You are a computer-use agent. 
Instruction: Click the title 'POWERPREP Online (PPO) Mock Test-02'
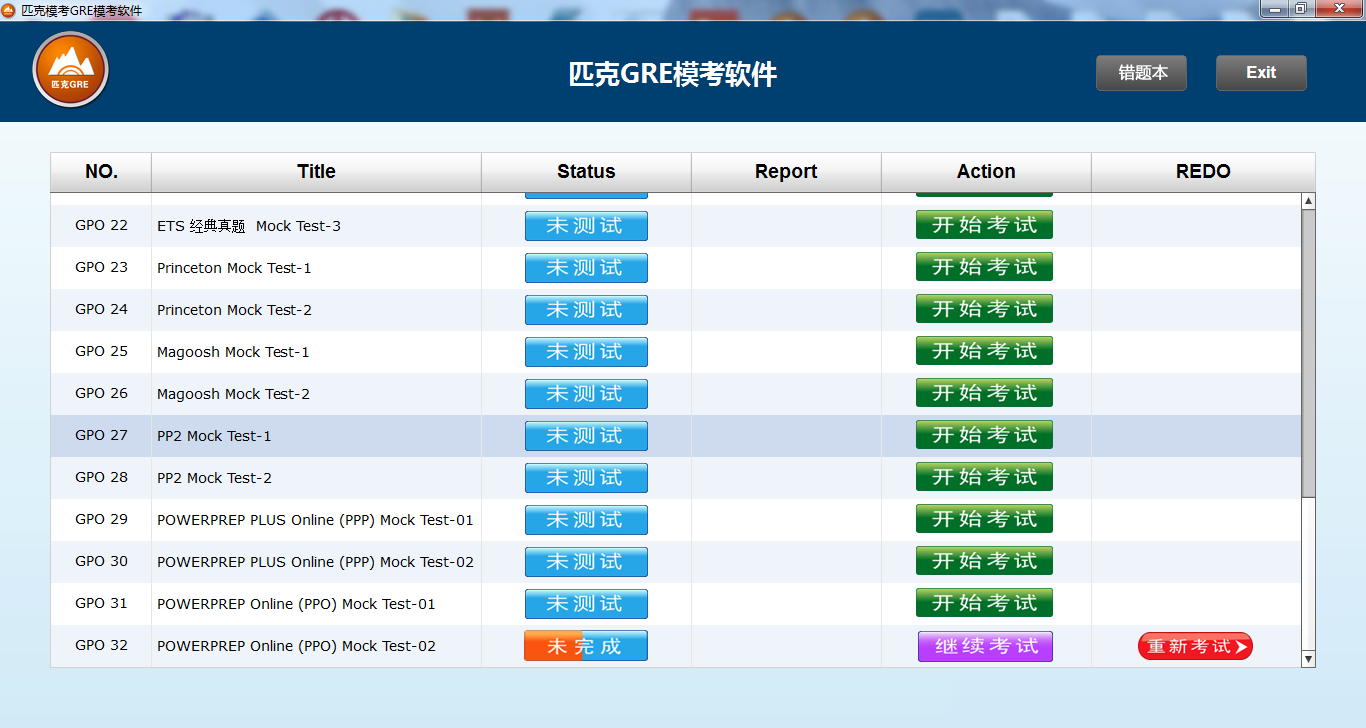click(x=296, y=646)
